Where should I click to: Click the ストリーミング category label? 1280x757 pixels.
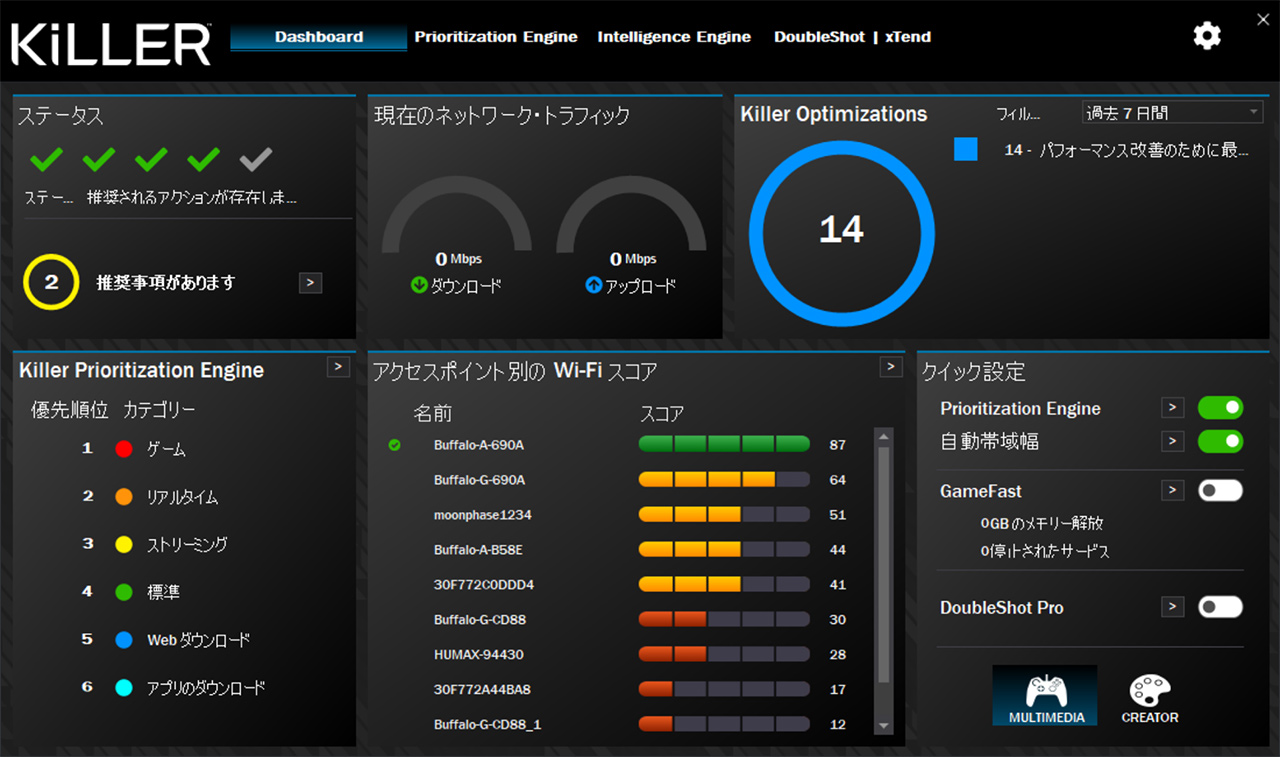pos(187,545)
